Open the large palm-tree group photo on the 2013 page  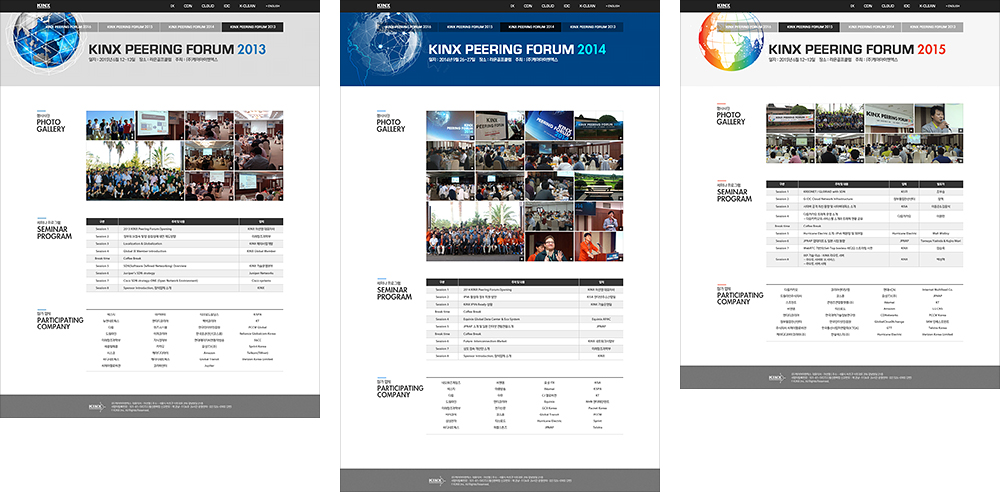click(135, 170)
